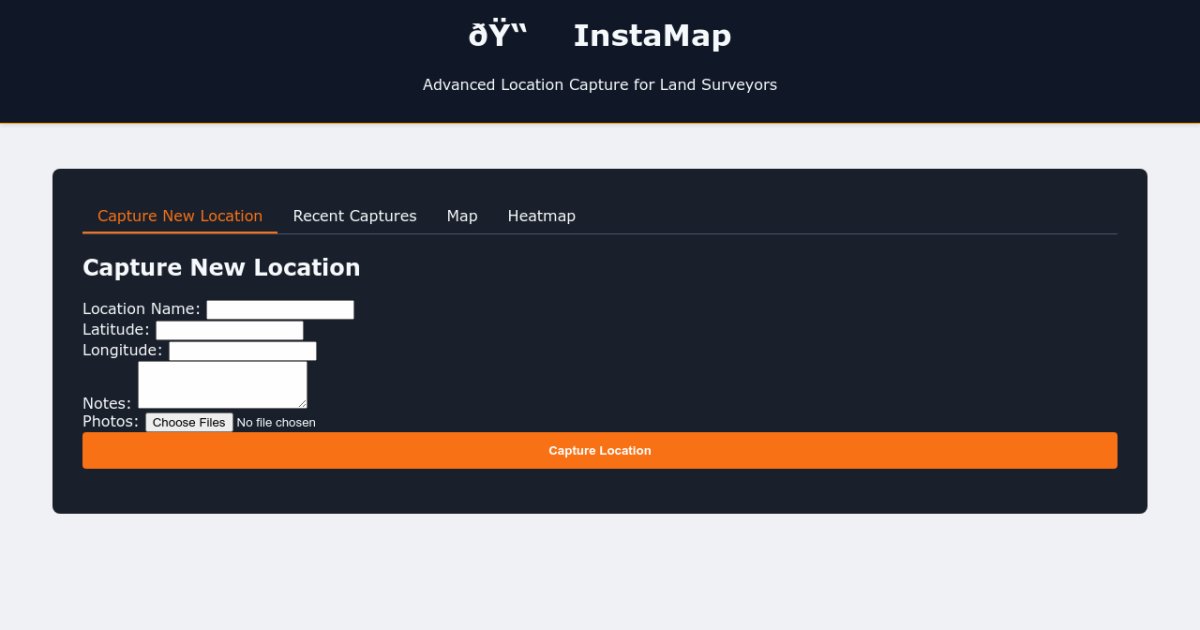
Task: Click the 'Location Name:' label text
Action: tap(140, 308)
